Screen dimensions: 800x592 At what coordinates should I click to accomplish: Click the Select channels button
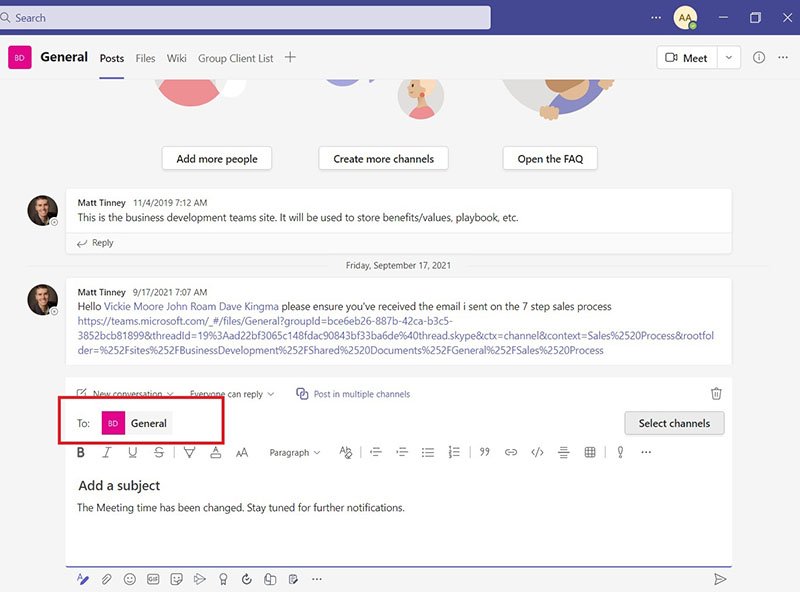674,423
